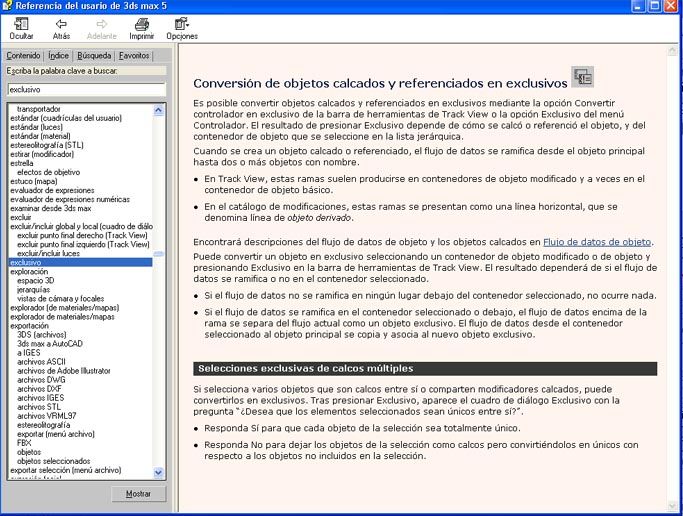The width and height of the screenshot is (683, 516).
Task: Select the FBX index entry
Action: click(24, 443)
